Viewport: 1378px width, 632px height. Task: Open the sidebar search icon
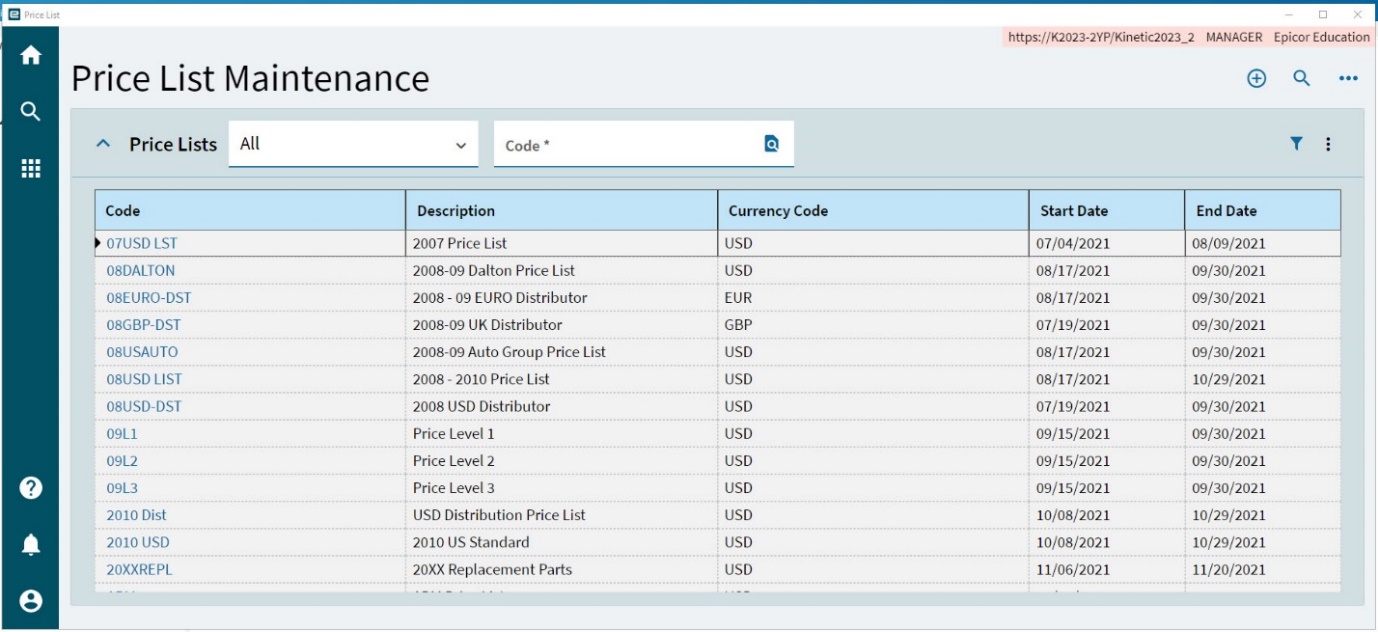(x=31, y=111)
